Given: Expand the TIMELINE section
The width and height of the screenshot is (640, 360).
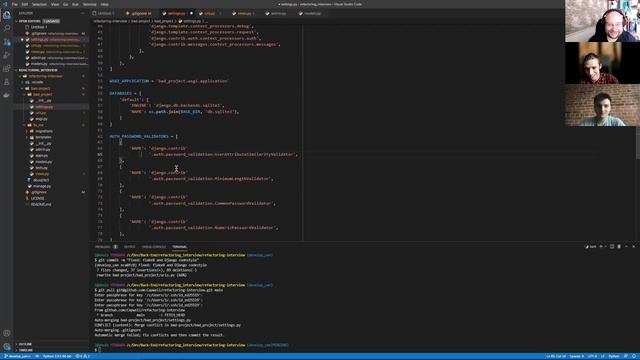Looking at the screenshot, I should (51, 350).
